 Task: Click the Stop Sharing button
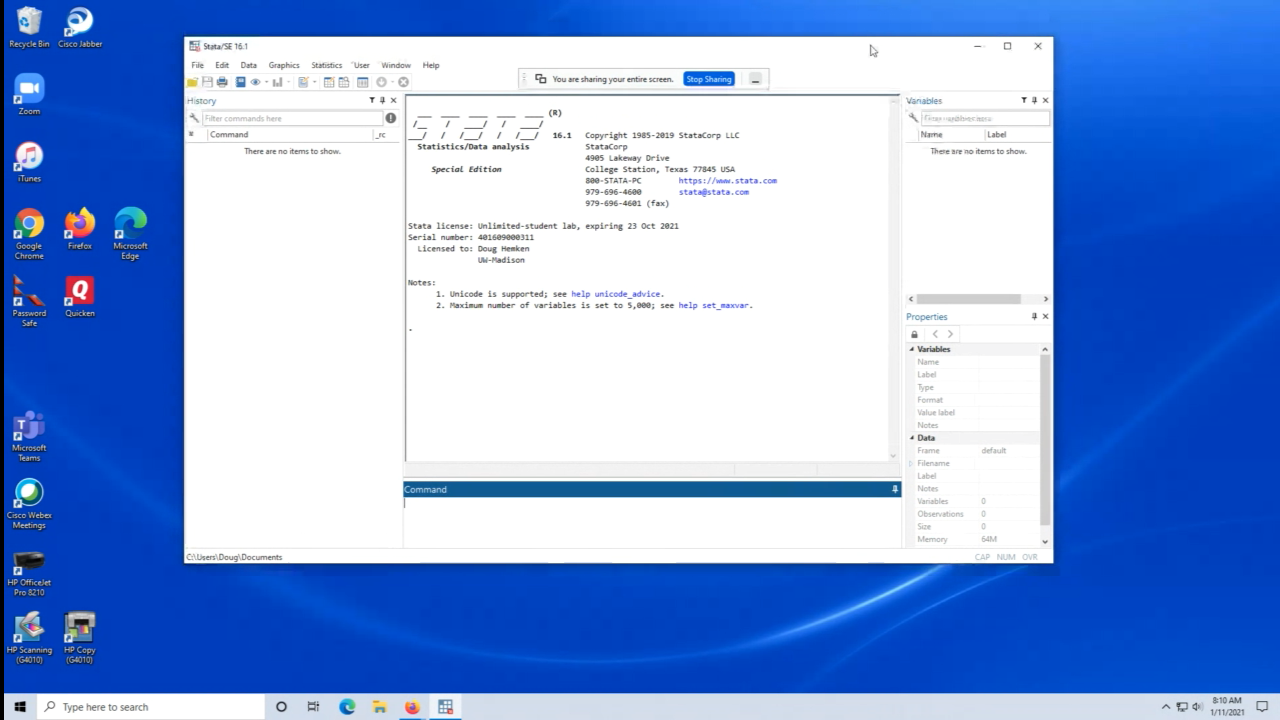click(x=708, y=79)
